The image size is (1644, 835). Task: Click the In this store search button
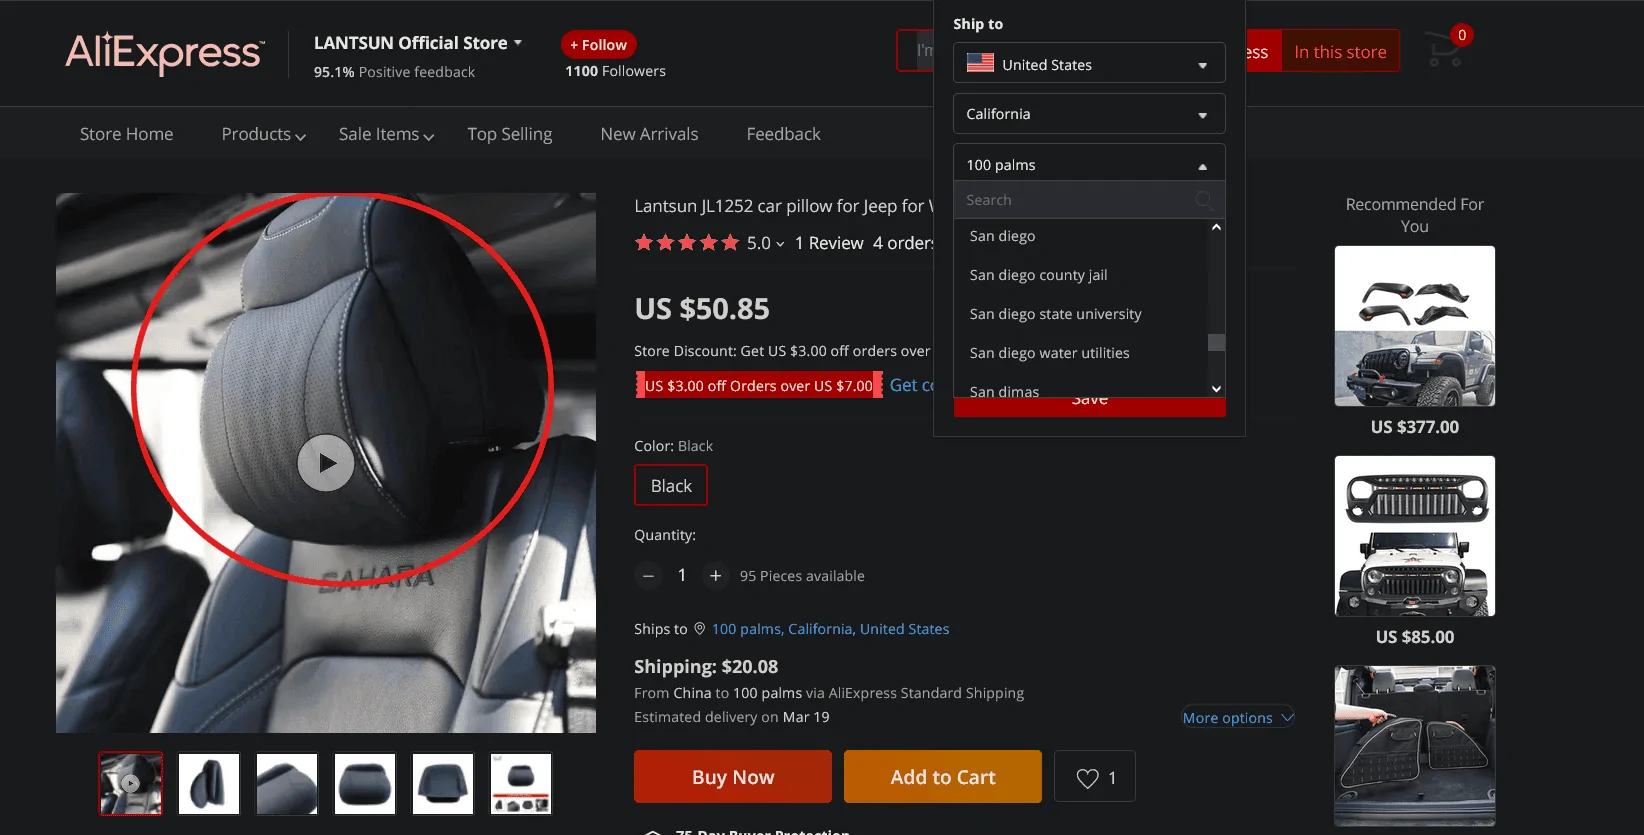click(1340, 52)
